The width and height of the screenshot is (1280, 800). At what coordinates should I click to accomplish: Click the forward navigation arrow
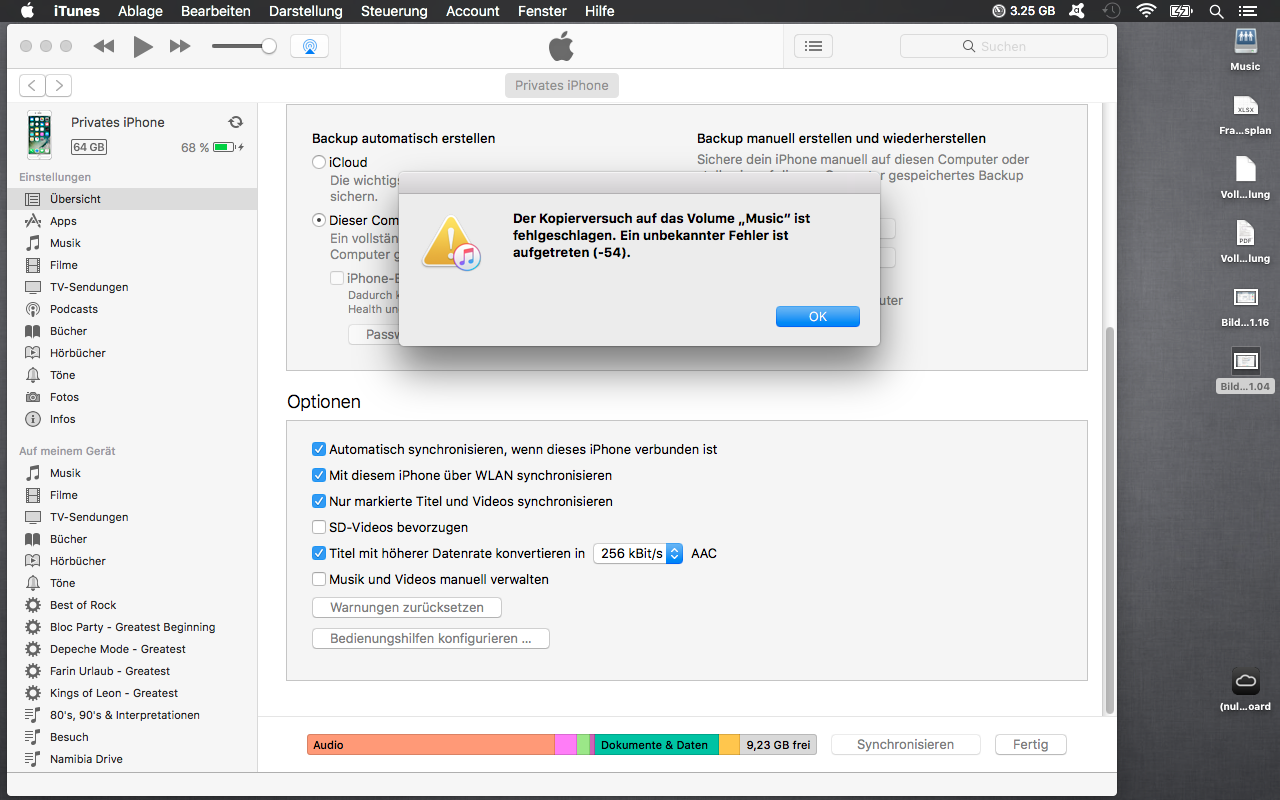59,86
